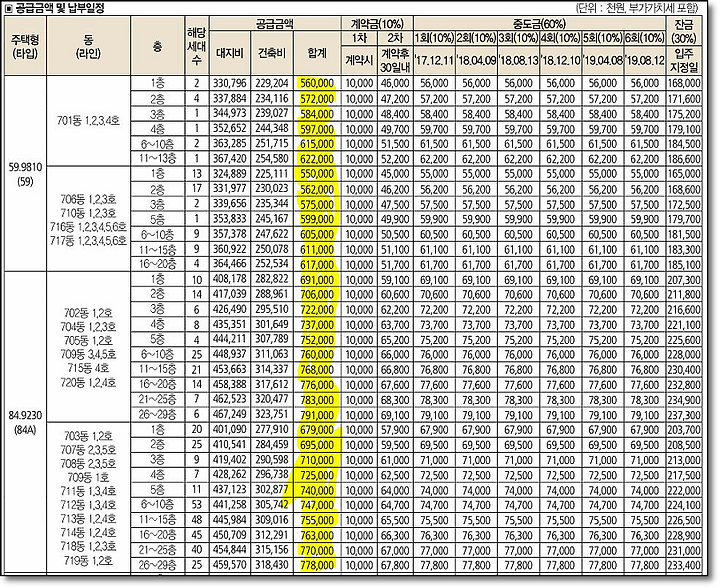Click balance amount '168,000'
This screenshot has width=720, height=588.
[x=684, y=84]
